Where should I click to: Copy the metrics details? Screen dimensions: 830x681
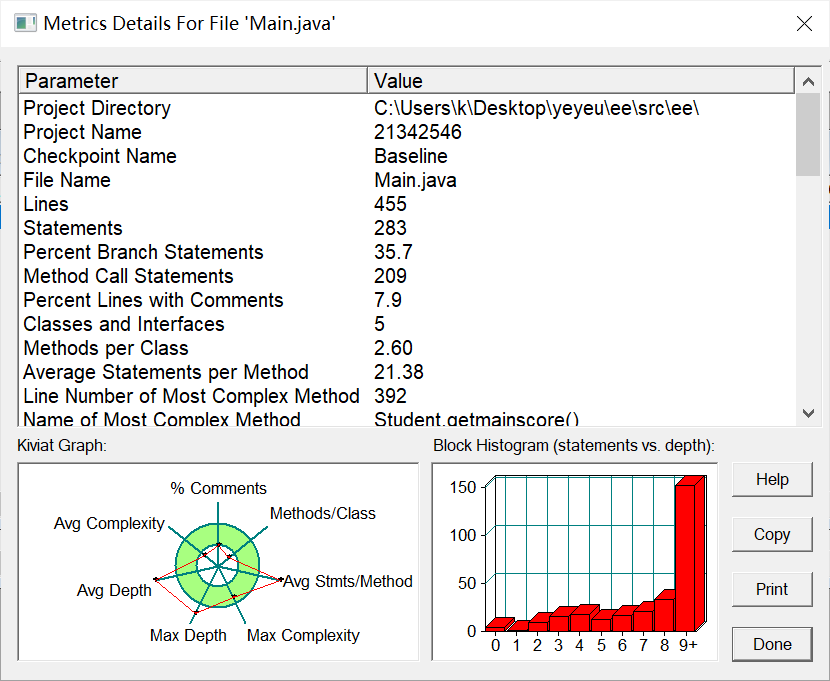click(772, 534)
